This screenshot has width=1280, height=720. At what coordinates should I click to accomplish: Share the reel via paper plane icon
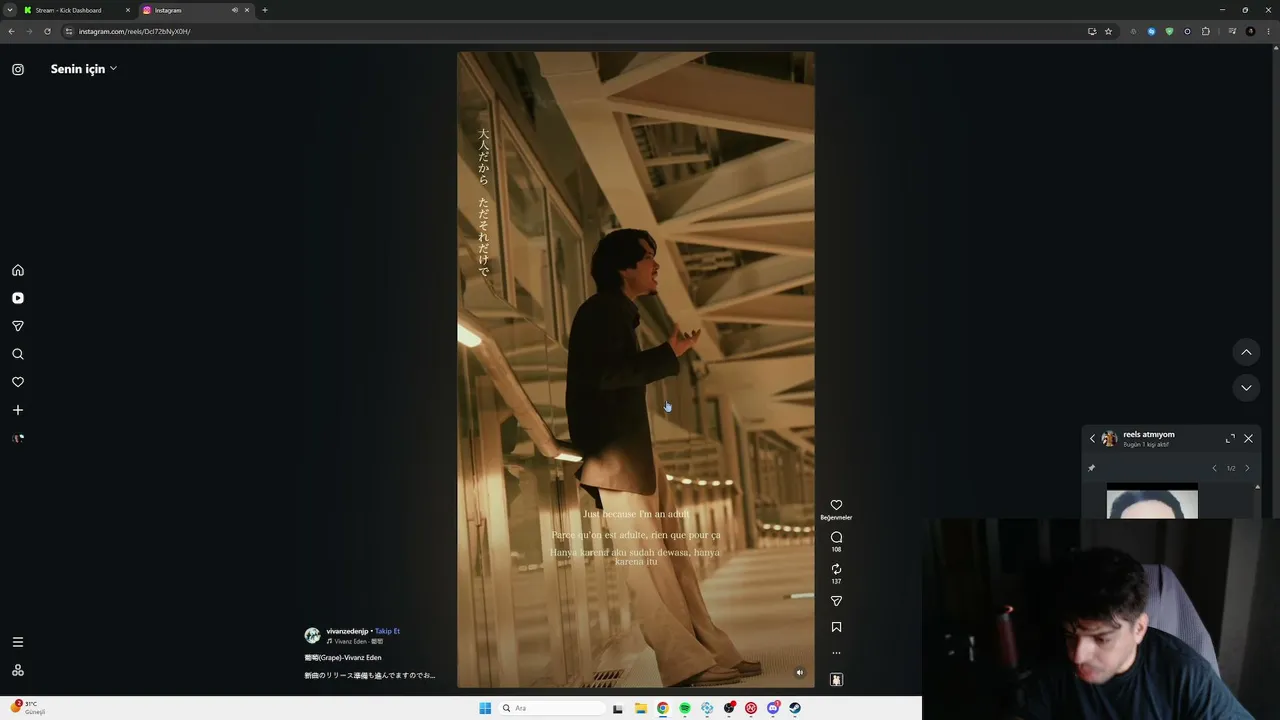pyautogui.click(x=836, y=601)
